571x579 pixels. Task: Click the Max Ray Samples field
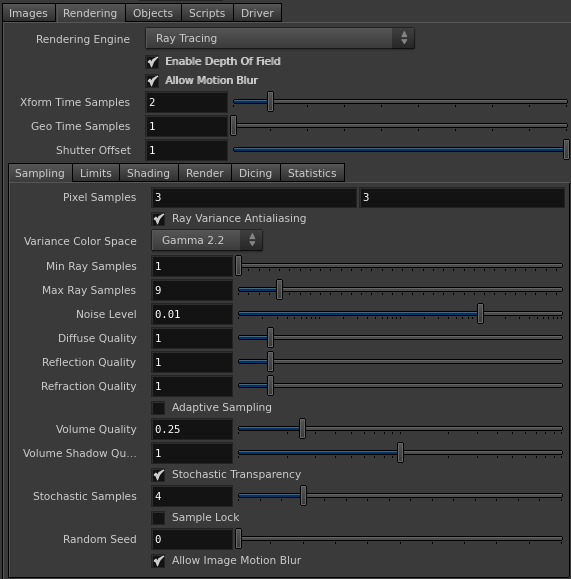pyautogui.click(x=192, y=290)
